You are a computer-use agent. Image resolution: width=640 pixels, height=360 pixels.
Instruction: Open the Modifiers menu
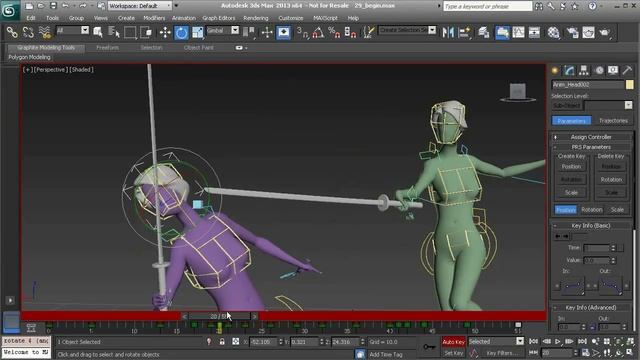(154, 18)
